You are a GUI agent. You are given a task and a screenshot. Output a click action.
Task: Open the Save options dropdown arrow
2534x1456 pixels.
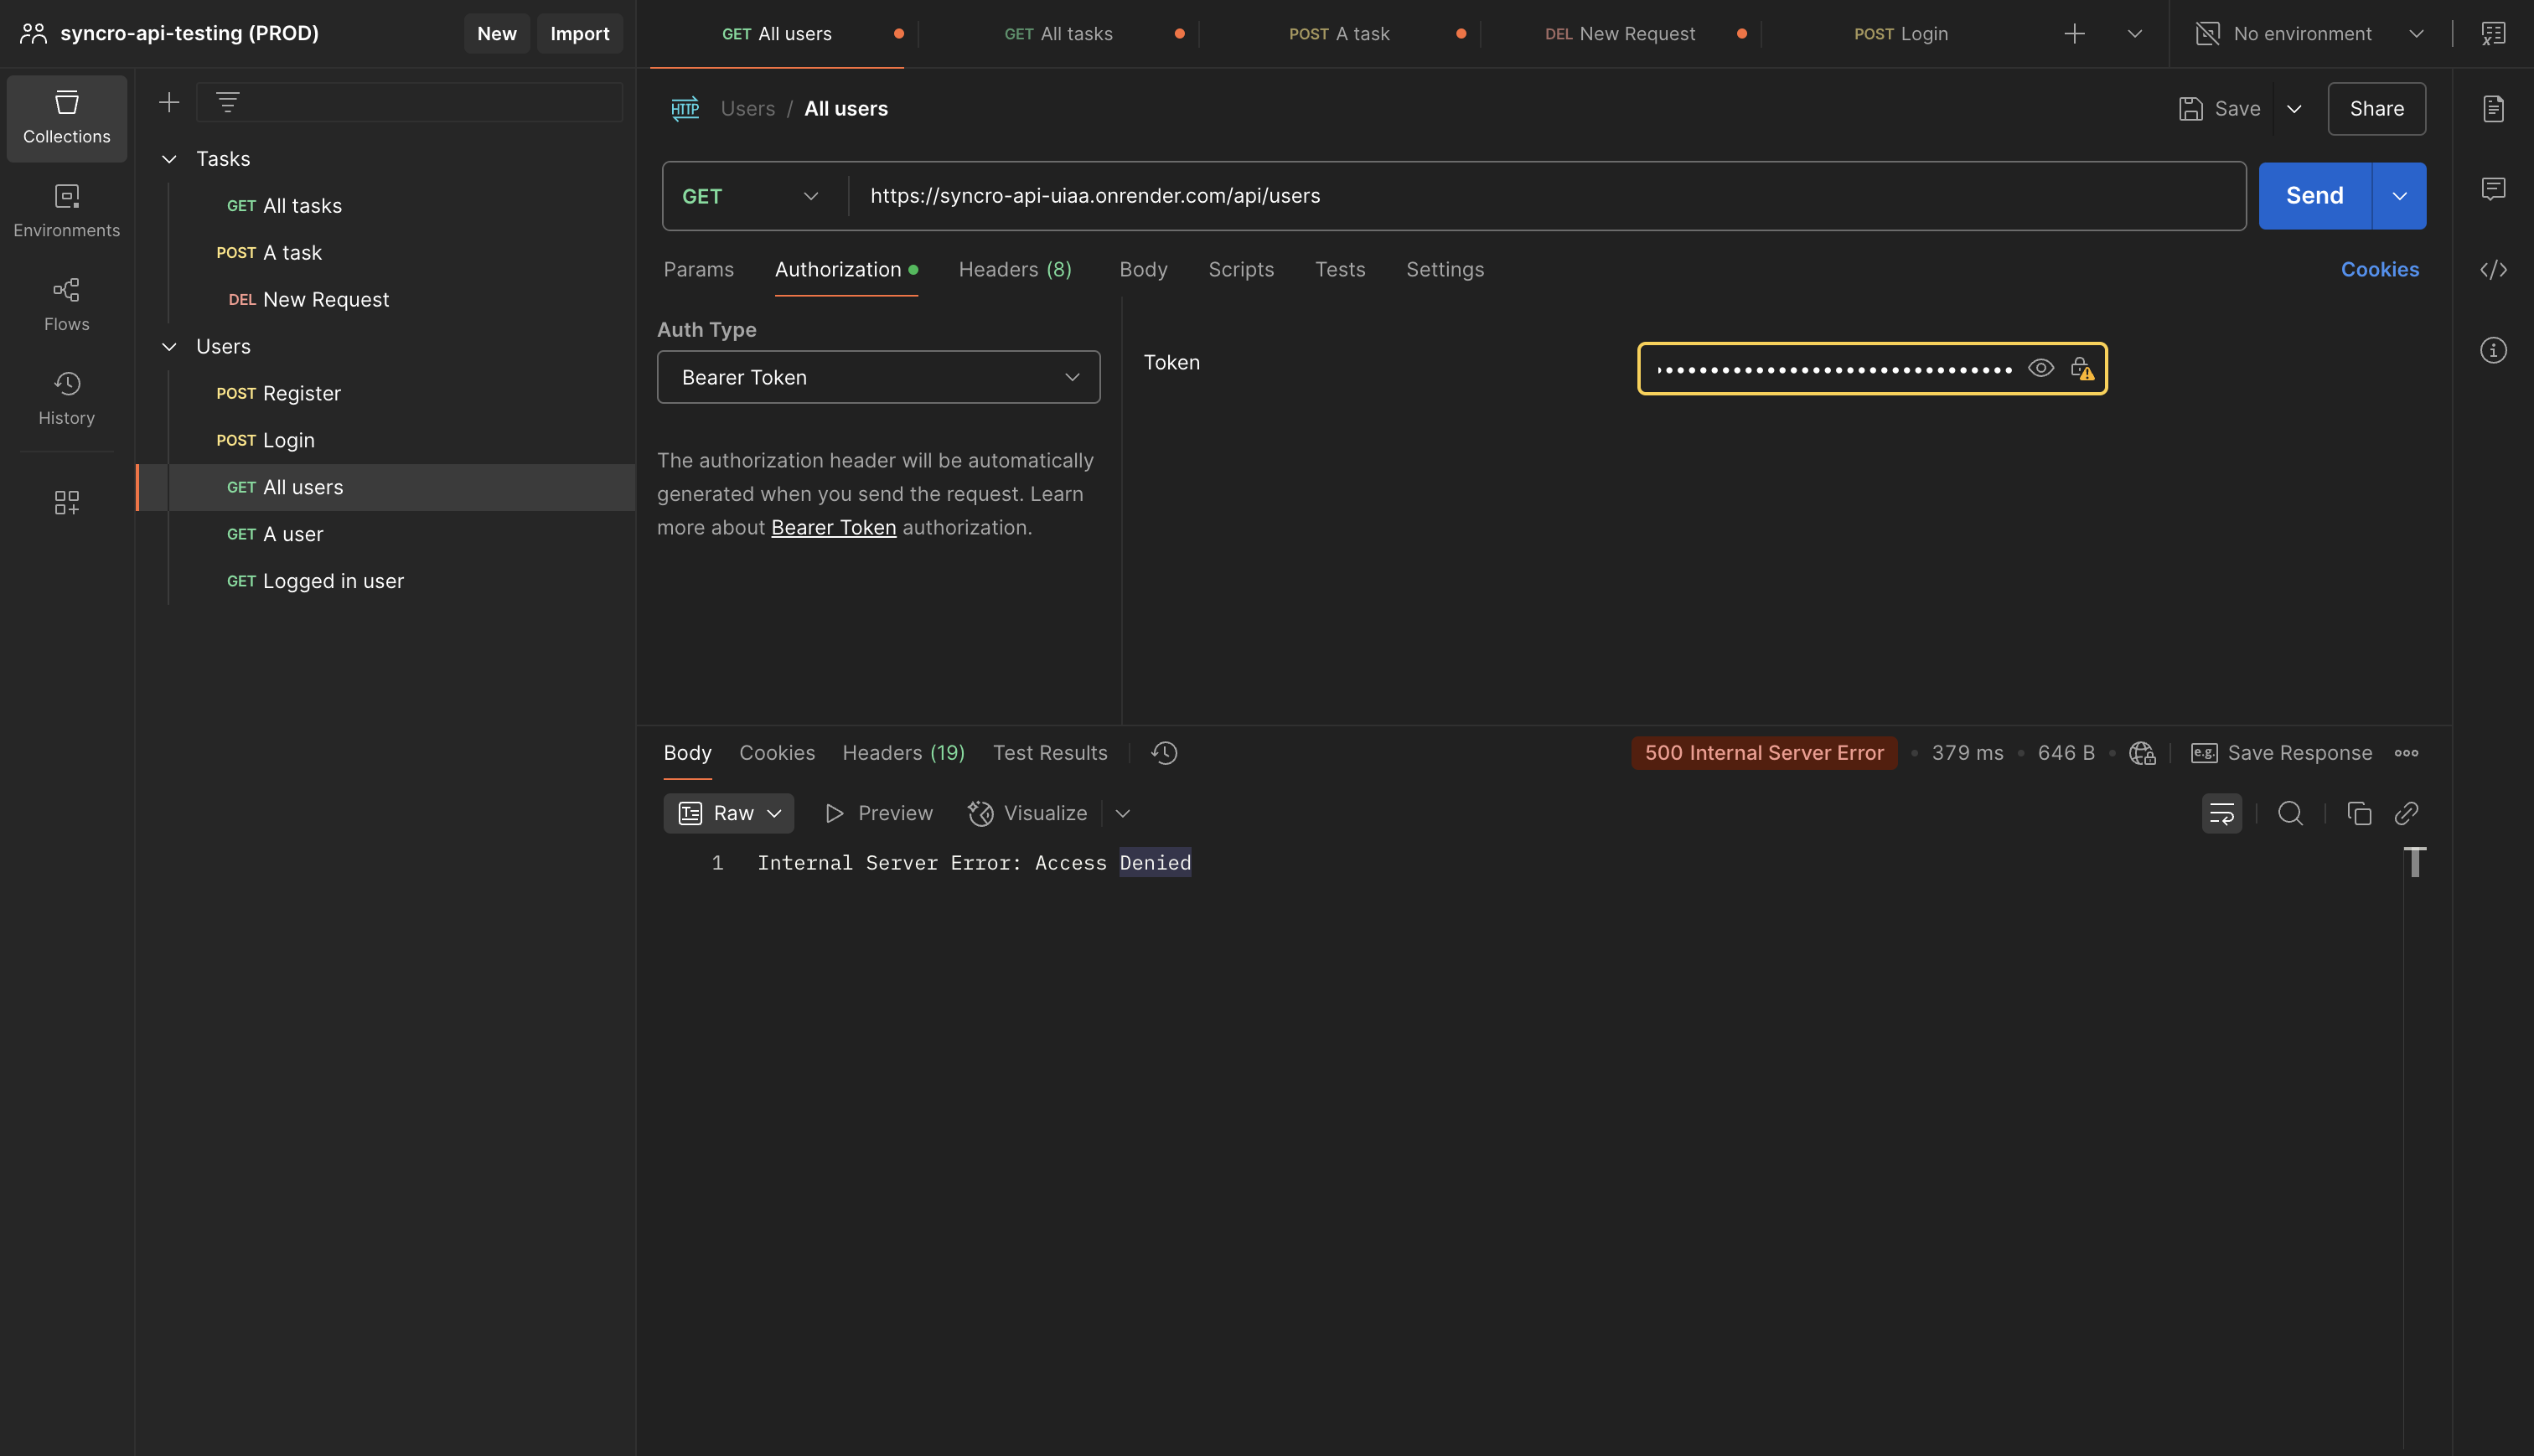pyautogui.click(x=2294, y=108)
